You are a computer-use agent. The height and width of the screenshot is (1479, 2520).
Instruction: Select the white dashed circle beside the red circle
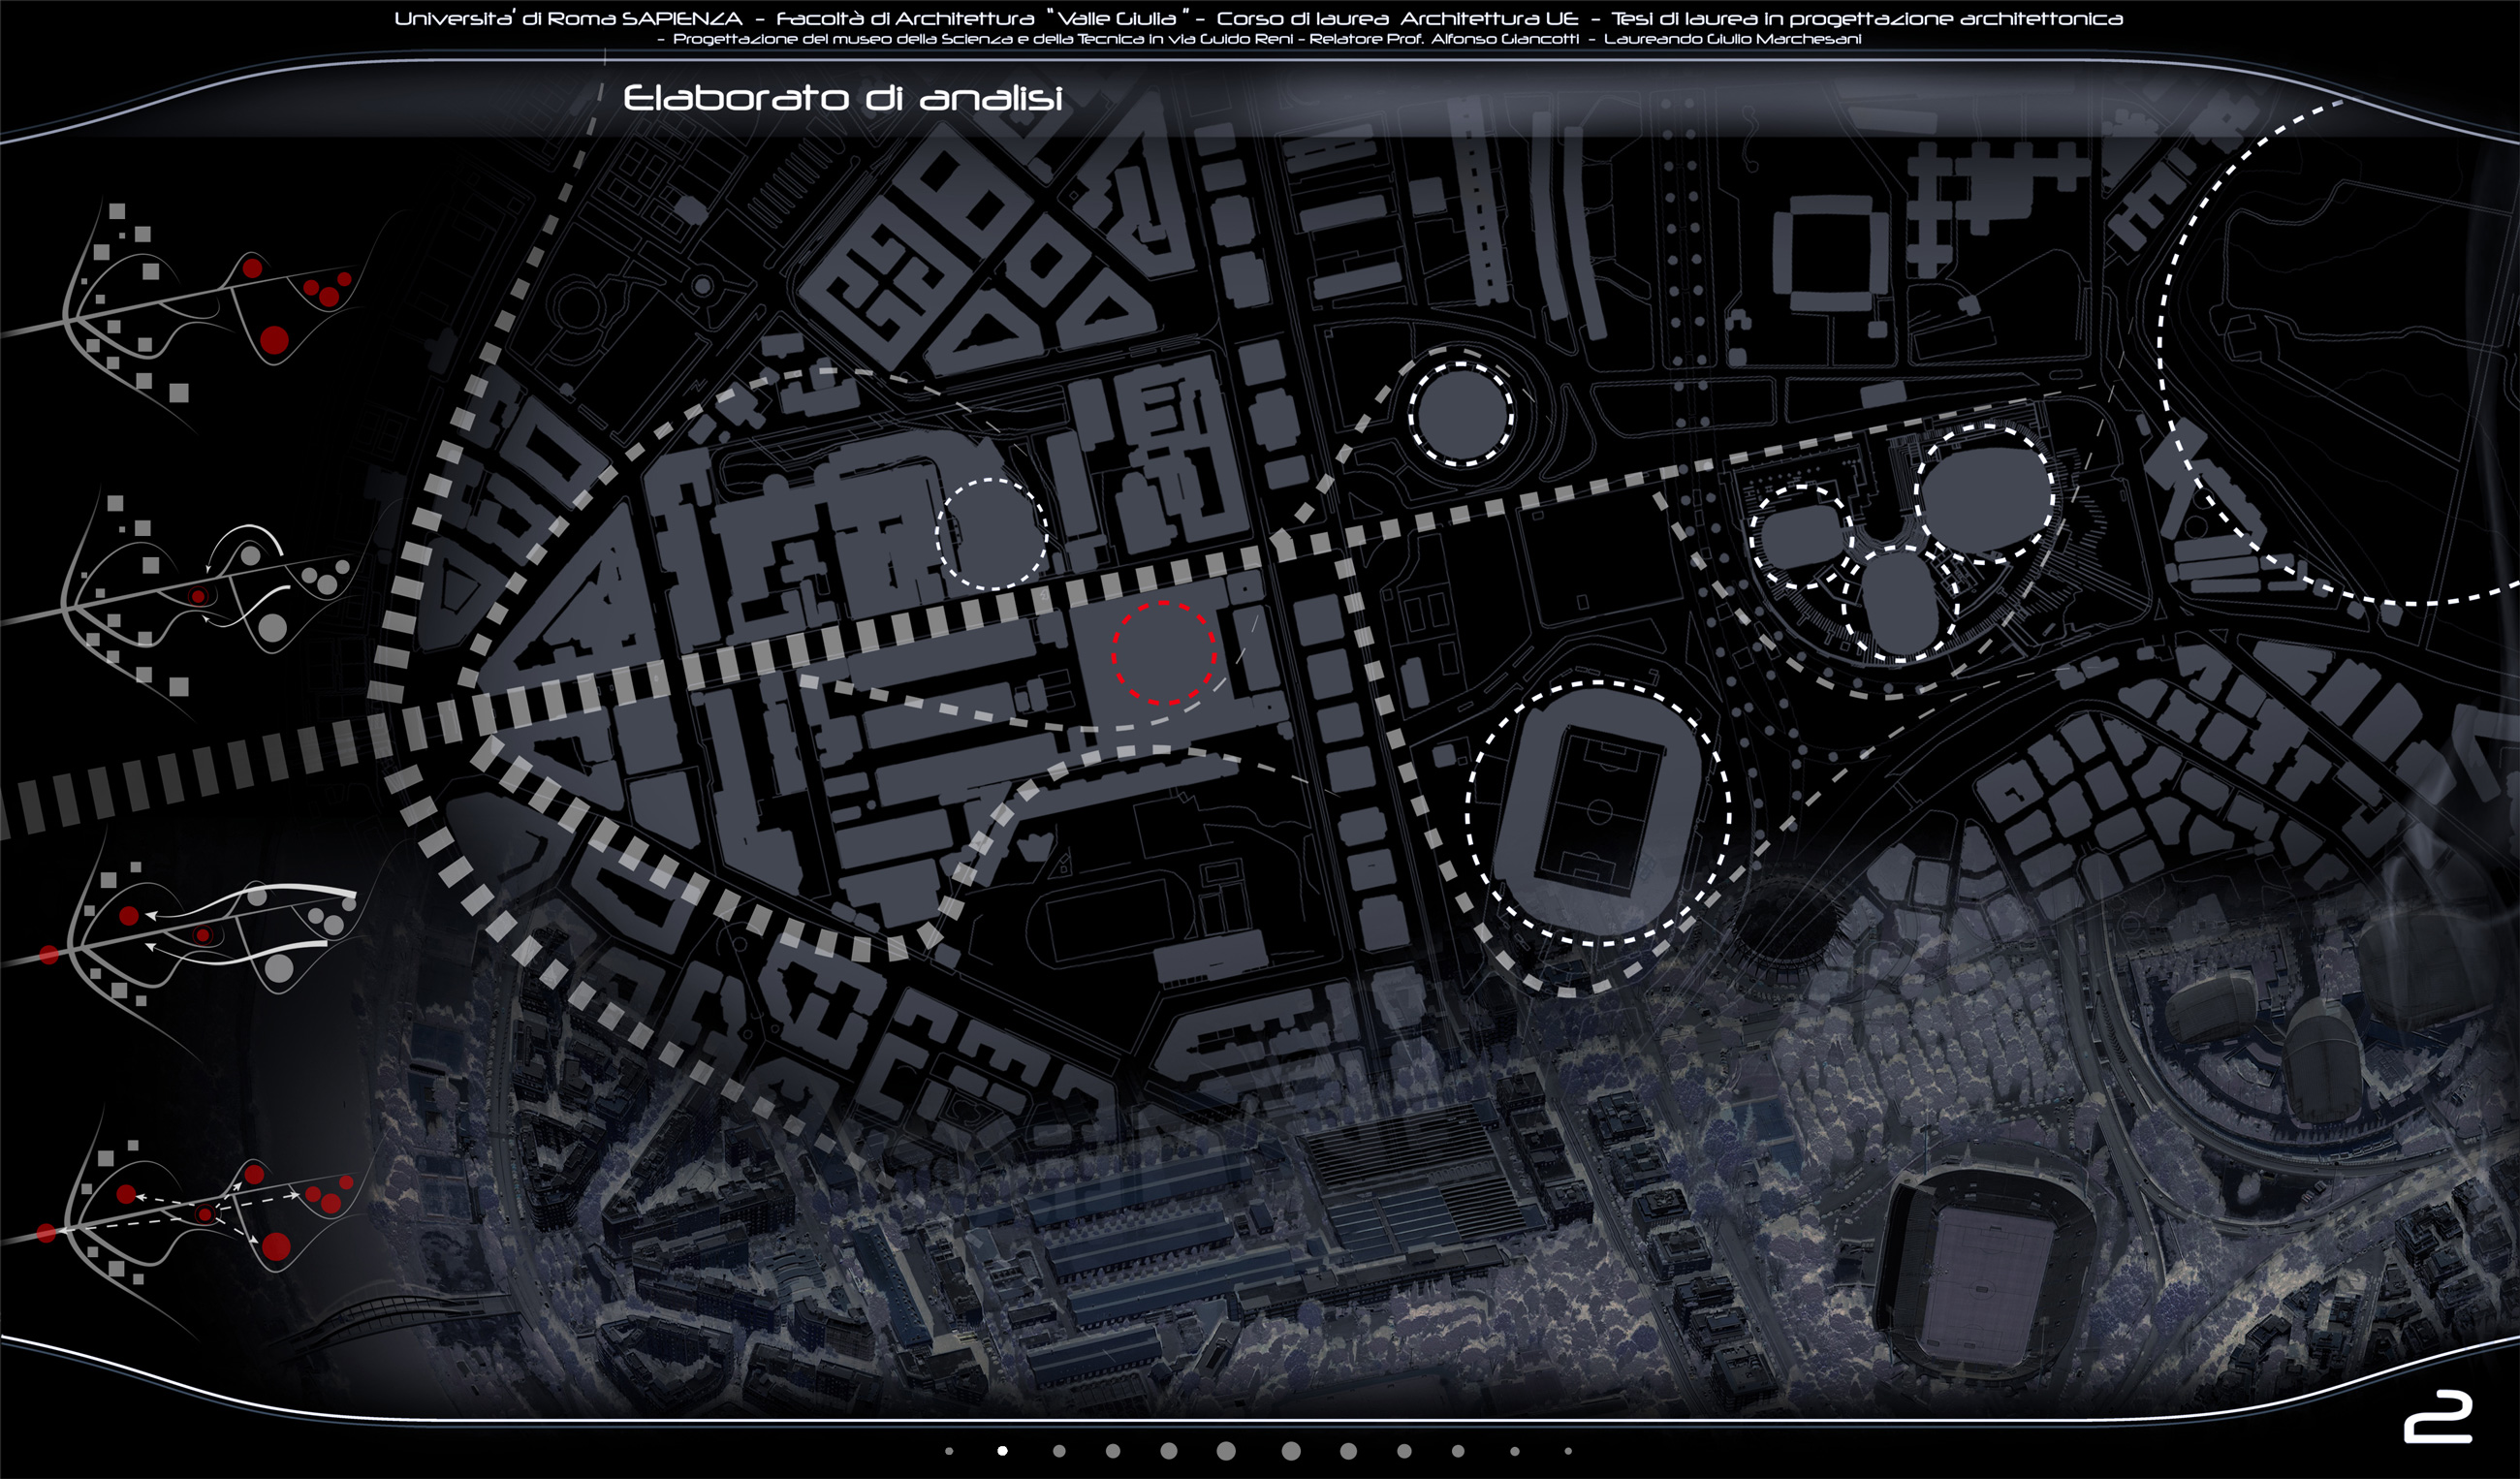click(x=992, y=533)
